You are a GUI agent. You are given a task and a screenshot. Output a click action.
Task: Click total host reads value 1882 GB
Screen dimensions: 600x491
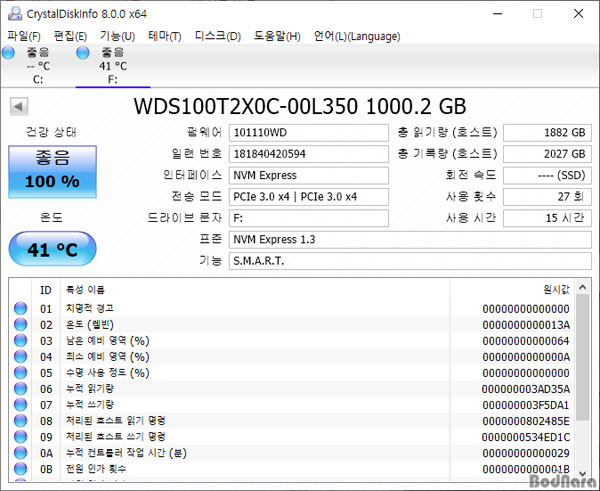click(x=547, y=133)
